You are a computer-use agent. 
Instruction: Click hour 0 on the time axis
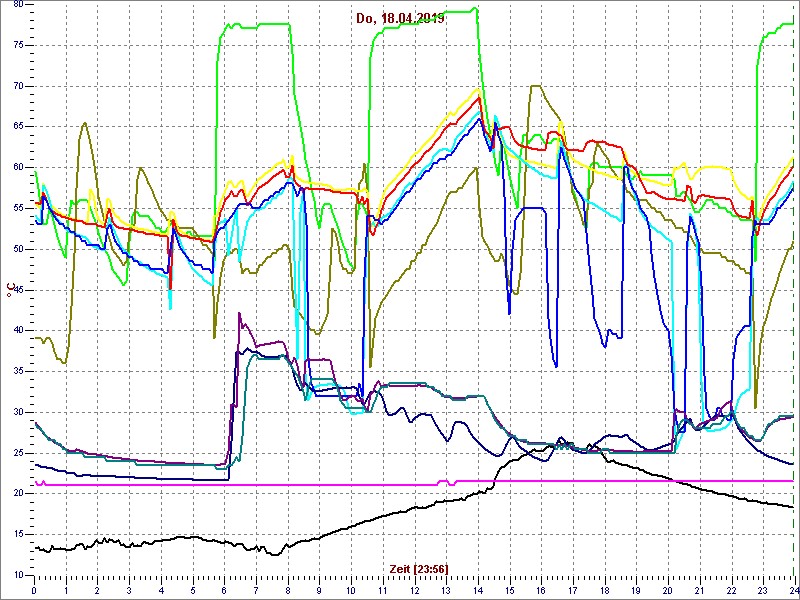(34, 590)
